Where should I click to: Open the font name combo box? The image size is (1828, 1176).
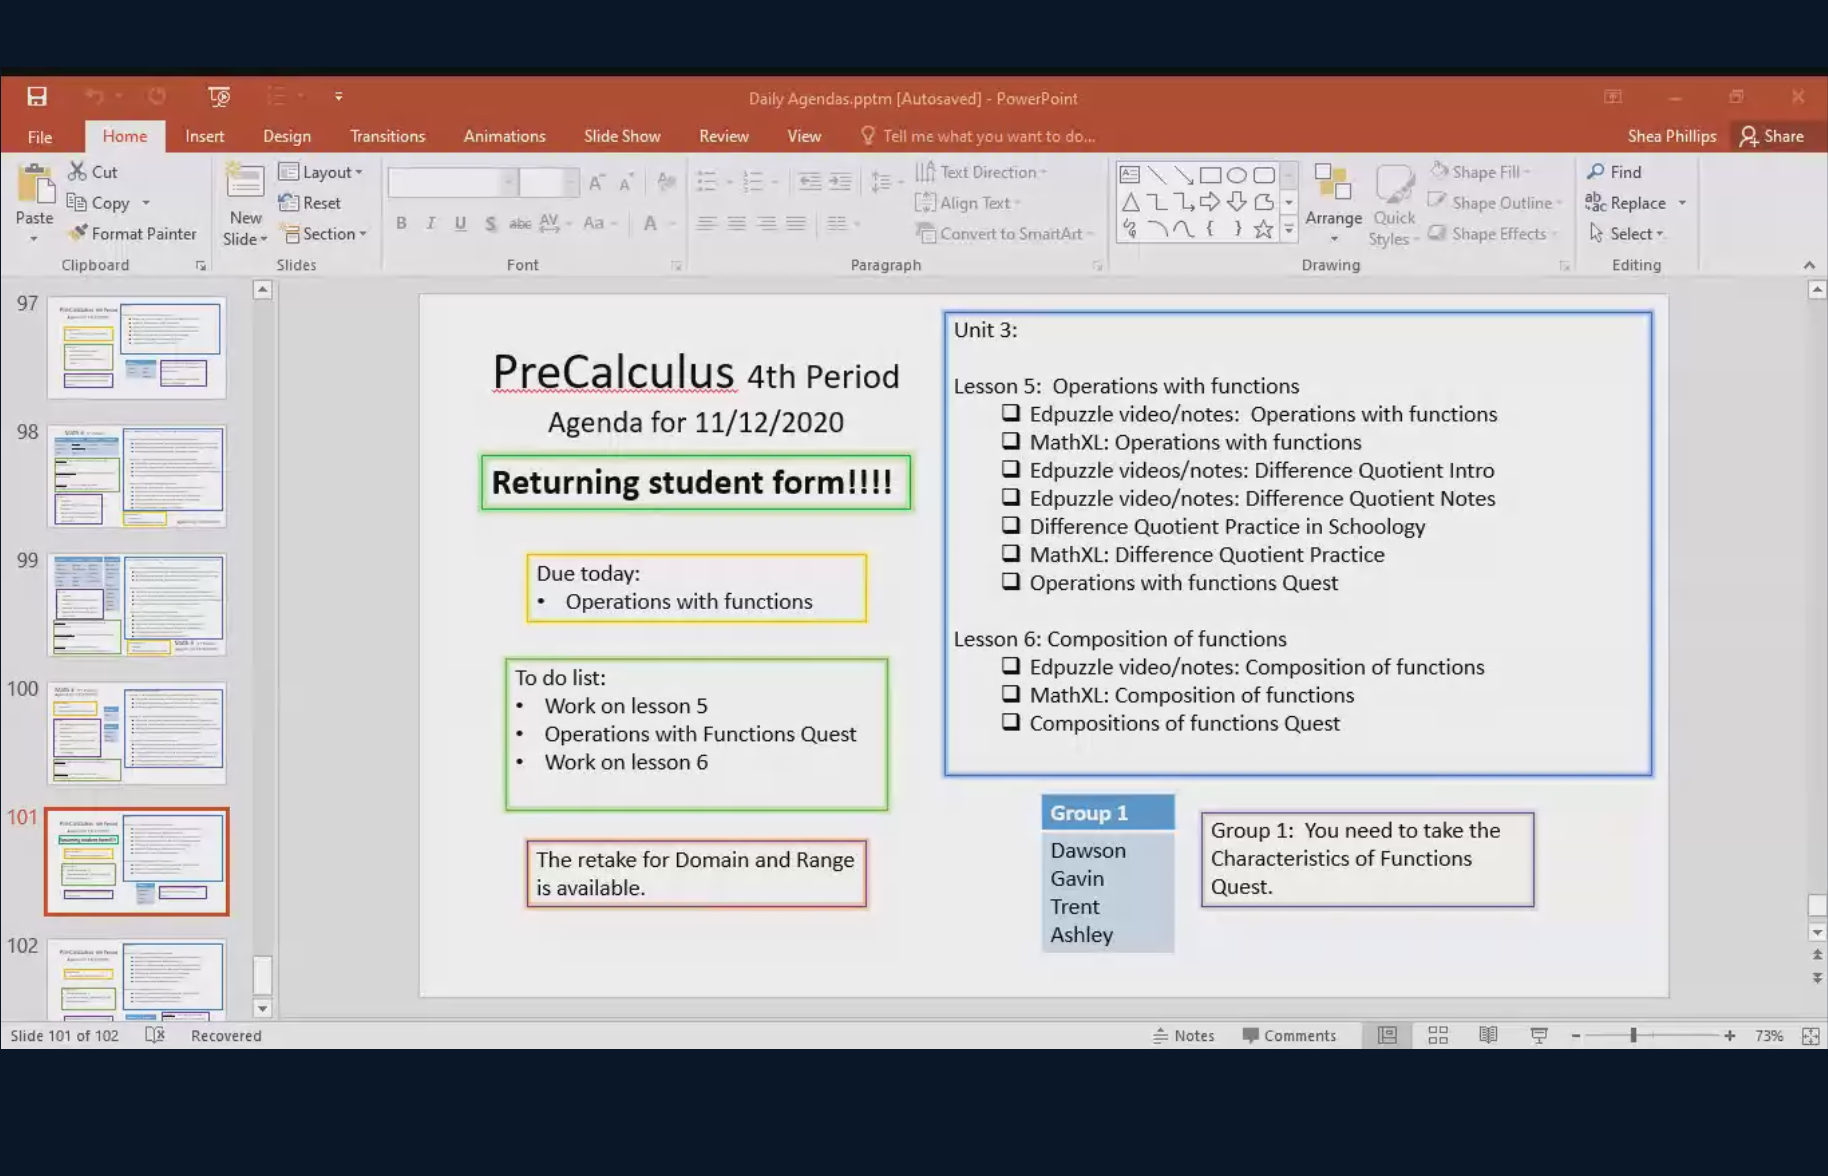coord(452,182)
